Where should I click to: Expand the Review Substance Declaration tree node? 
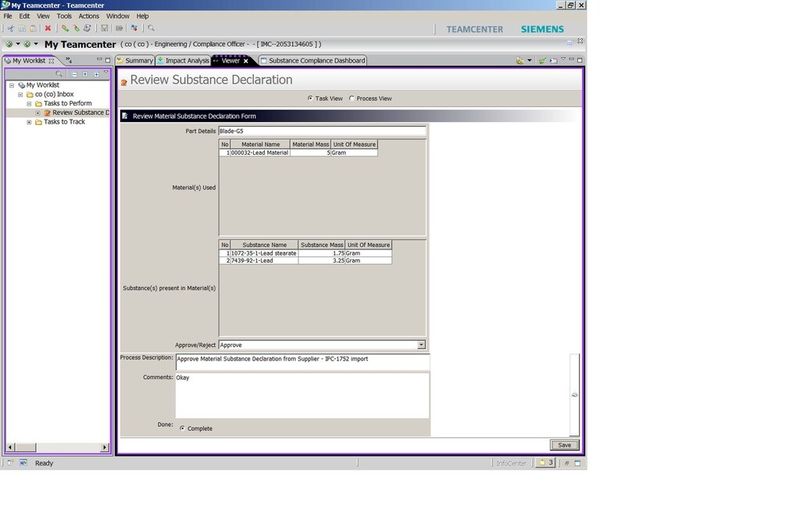(x=38, y=113)
